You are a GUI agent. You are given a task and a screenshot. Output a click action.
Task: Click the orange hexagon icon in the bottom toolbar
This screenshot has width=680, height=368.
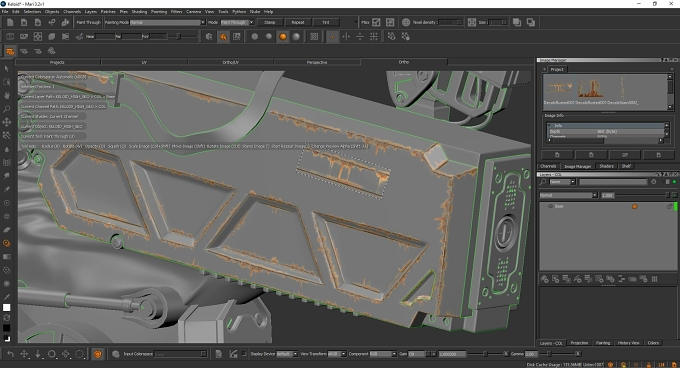[98, 354]
